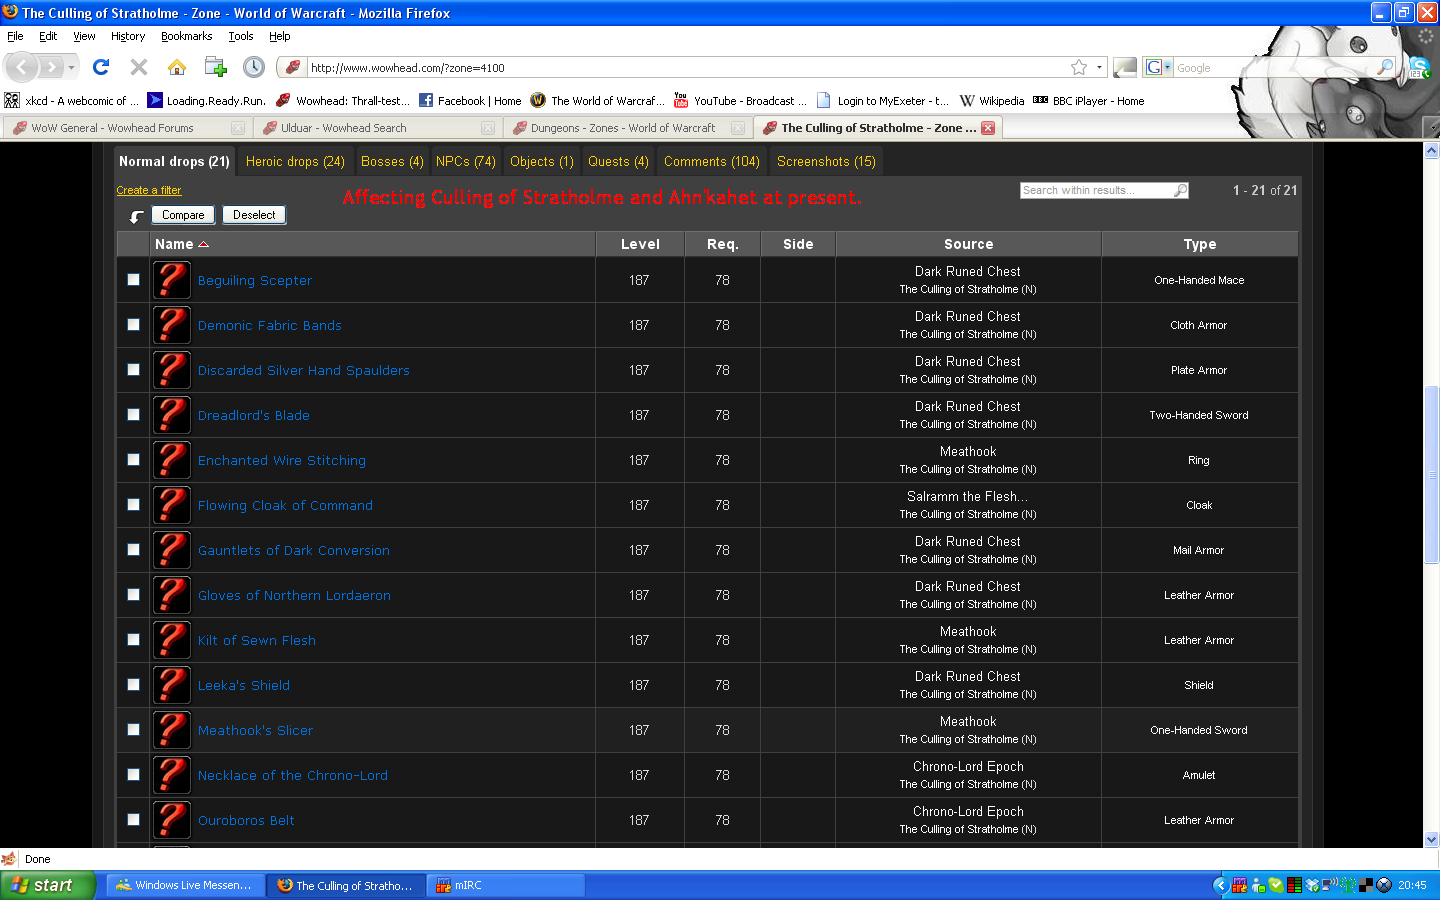Show hidden tray icons with the arrow
The width and height of the screenshot is (1440, 900).
point(1220,885)
